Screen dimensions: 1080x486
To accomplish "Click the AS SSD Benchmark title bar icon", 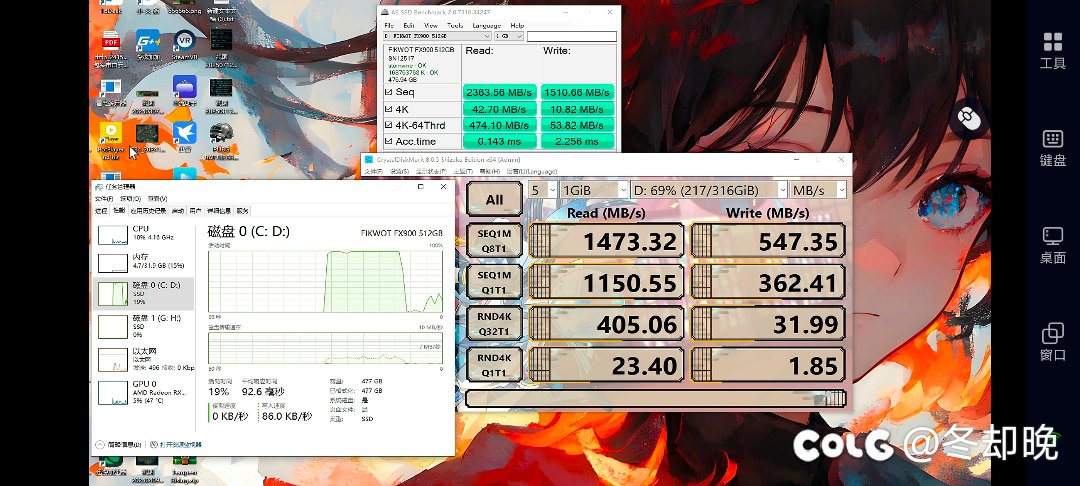I will point(383,12).
